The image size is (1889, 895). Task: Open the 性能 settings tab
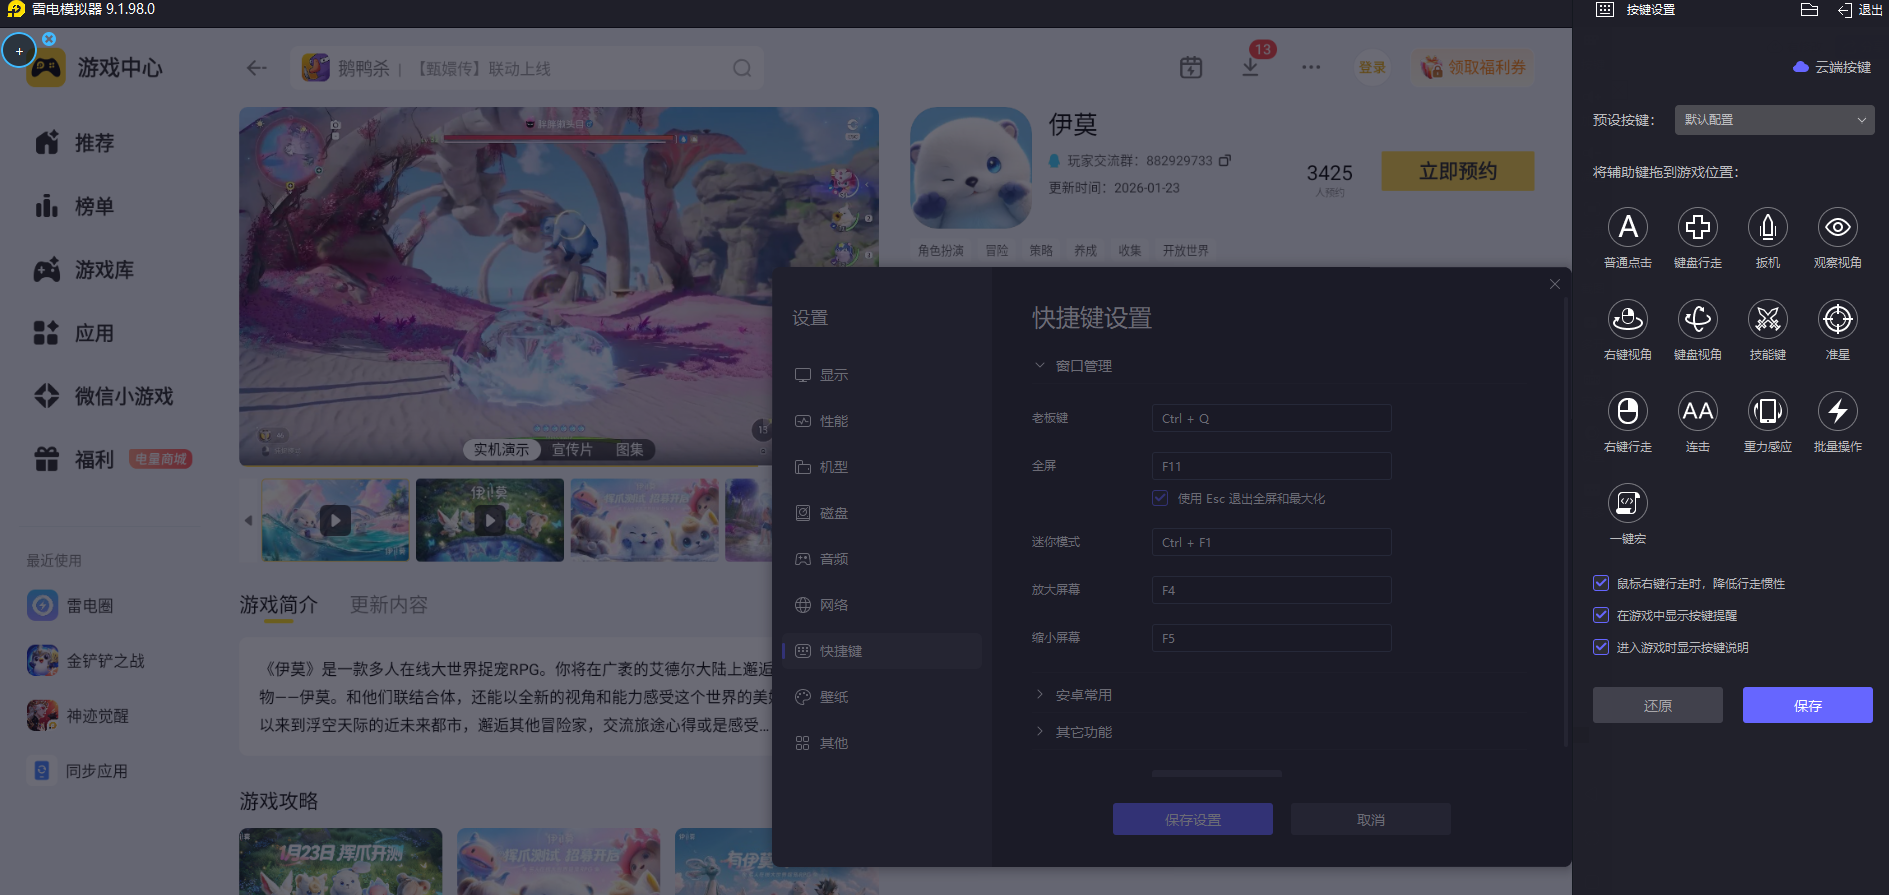(x=881, y=421)
